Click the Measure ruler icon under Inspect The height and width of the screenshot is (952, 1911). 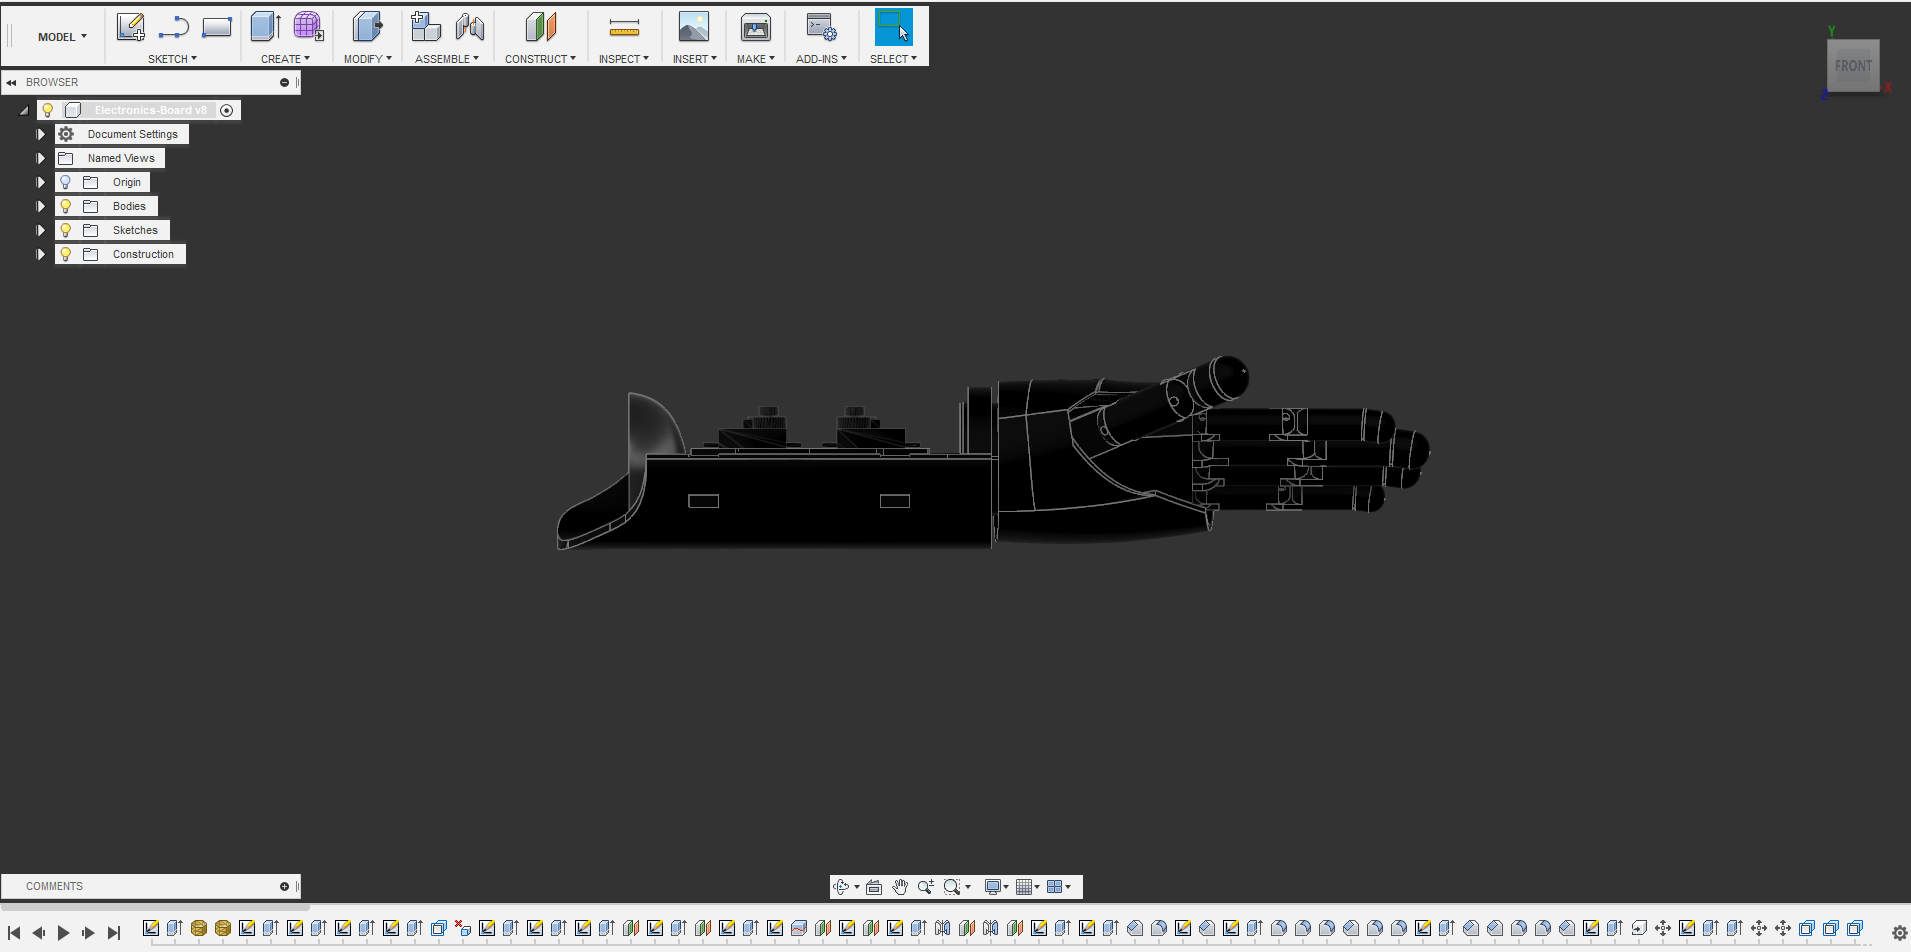point(624,28)
